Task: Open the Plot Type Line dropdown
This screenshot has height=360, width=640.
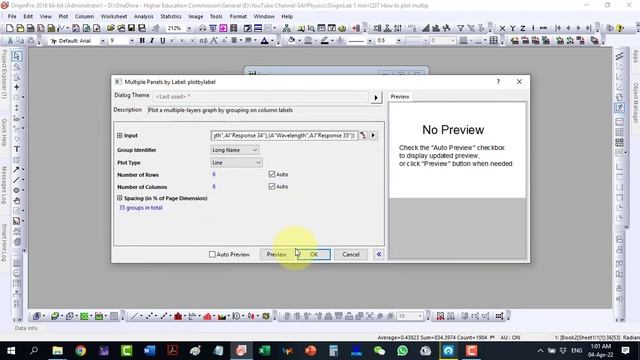Action: pos(236,162)
